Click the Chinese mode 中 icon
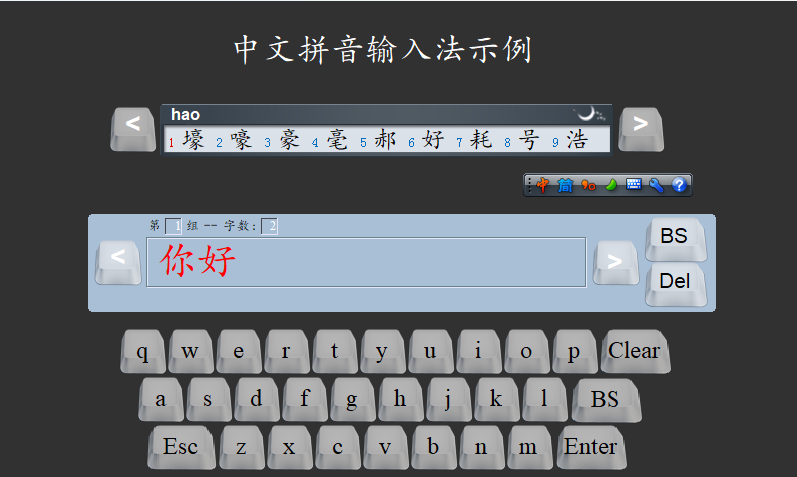Image resolution: width=797 pixels, height=477 pixels. tap(542, 185)
